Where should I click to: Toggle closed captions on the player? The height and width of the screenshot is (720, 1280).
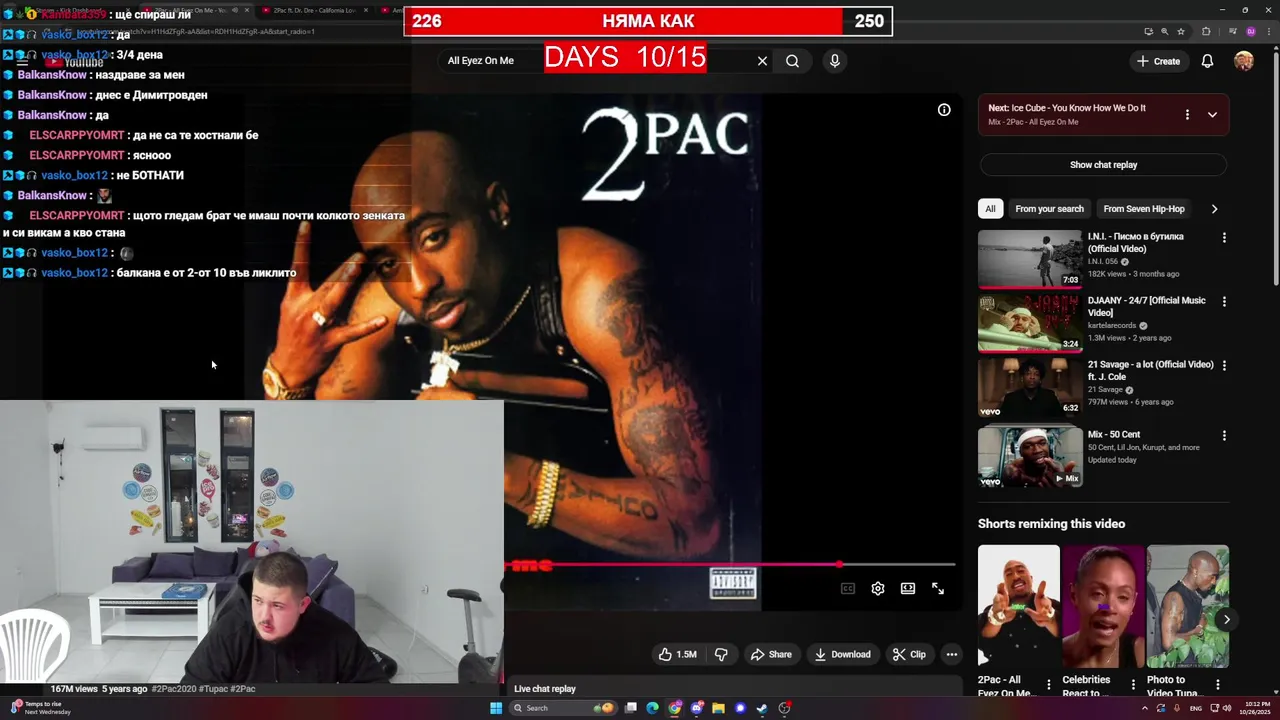click(x=848, y=589)
